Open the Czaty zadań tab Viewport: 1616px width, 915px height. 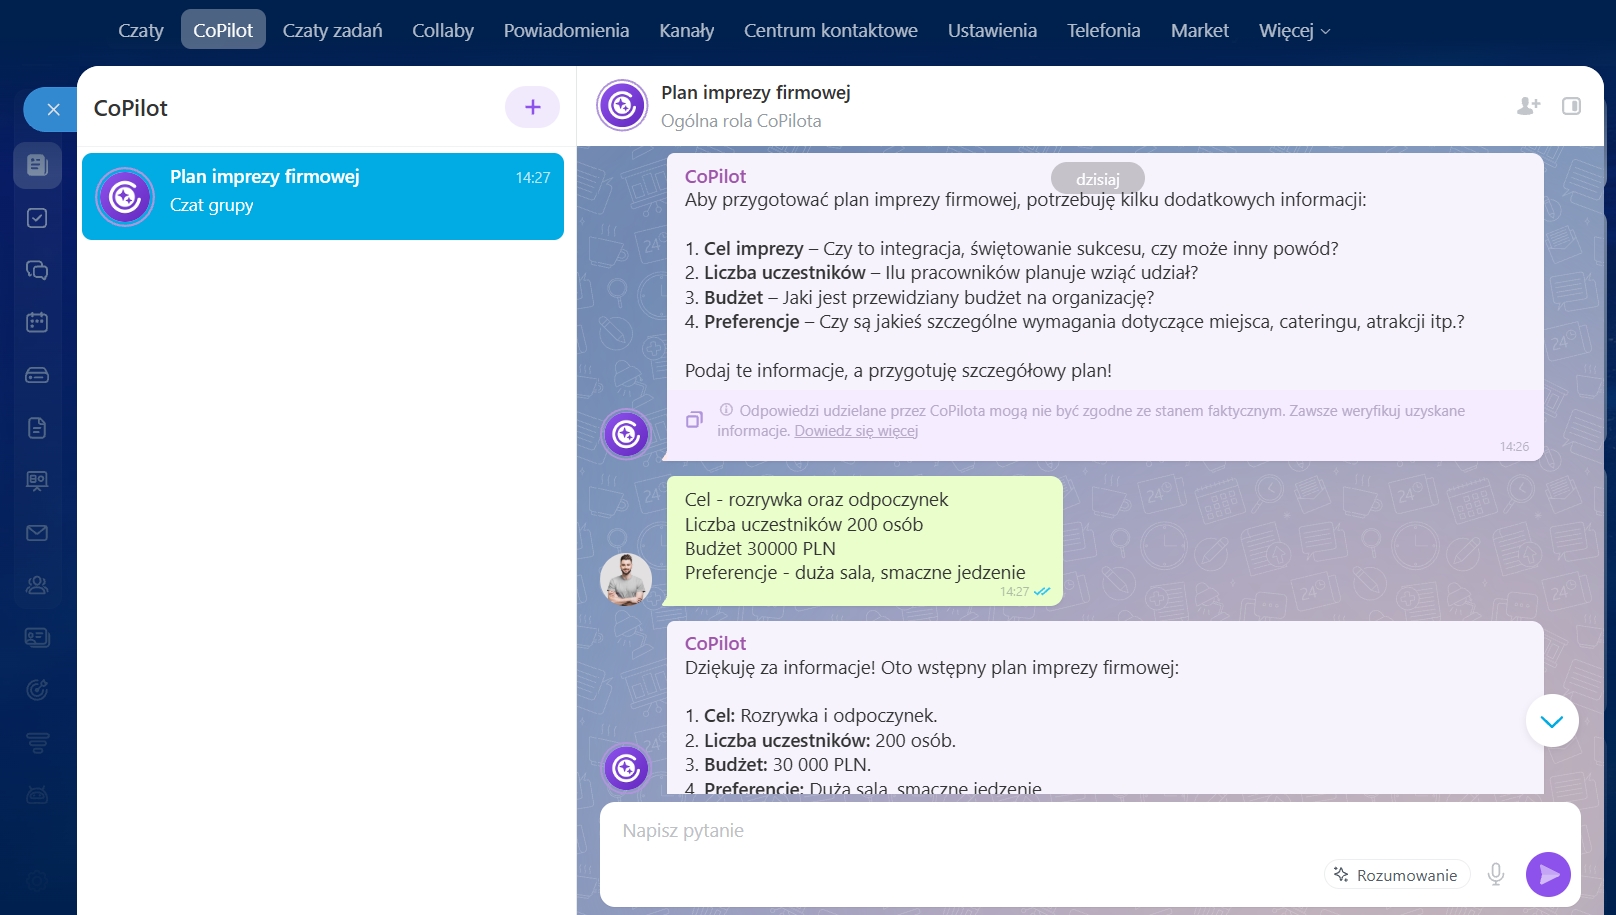point(333,30)
